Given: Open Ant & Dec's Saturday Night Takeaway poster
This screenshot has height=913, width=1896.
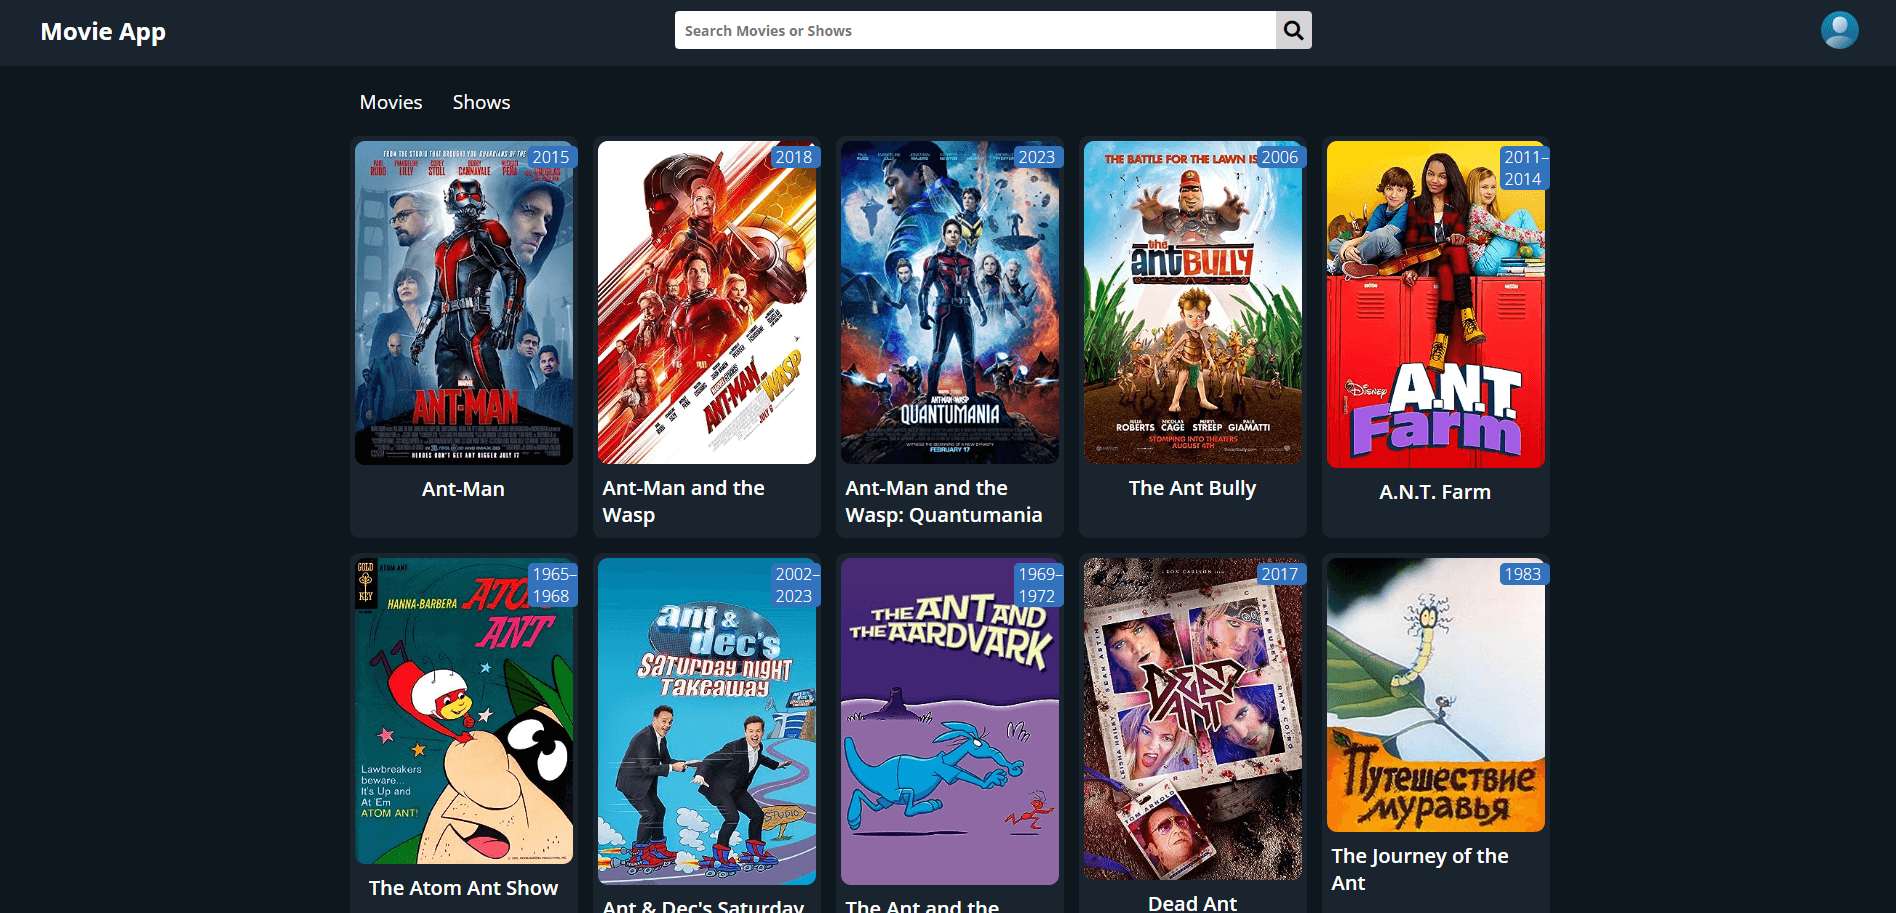Looking at the screenshot, I should [707, 721].
